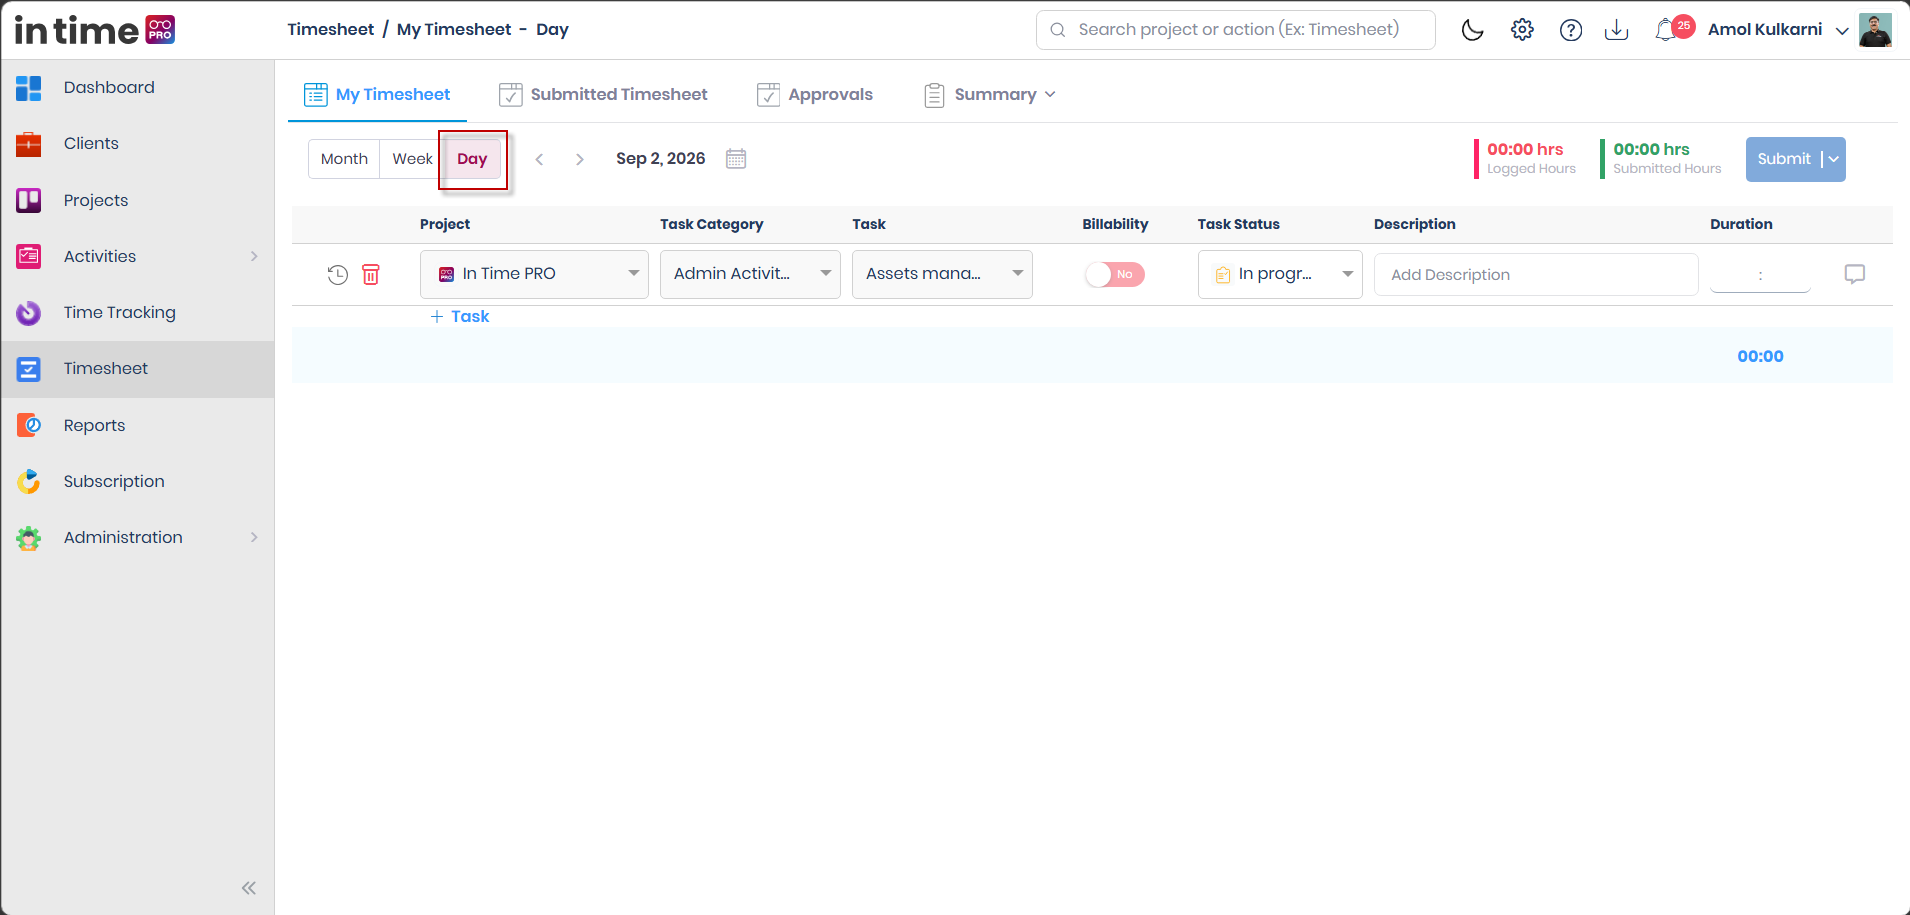Switch to Approvals tab
The width and height of the screenshot is (1910, 915).
(x=815, y=94)
